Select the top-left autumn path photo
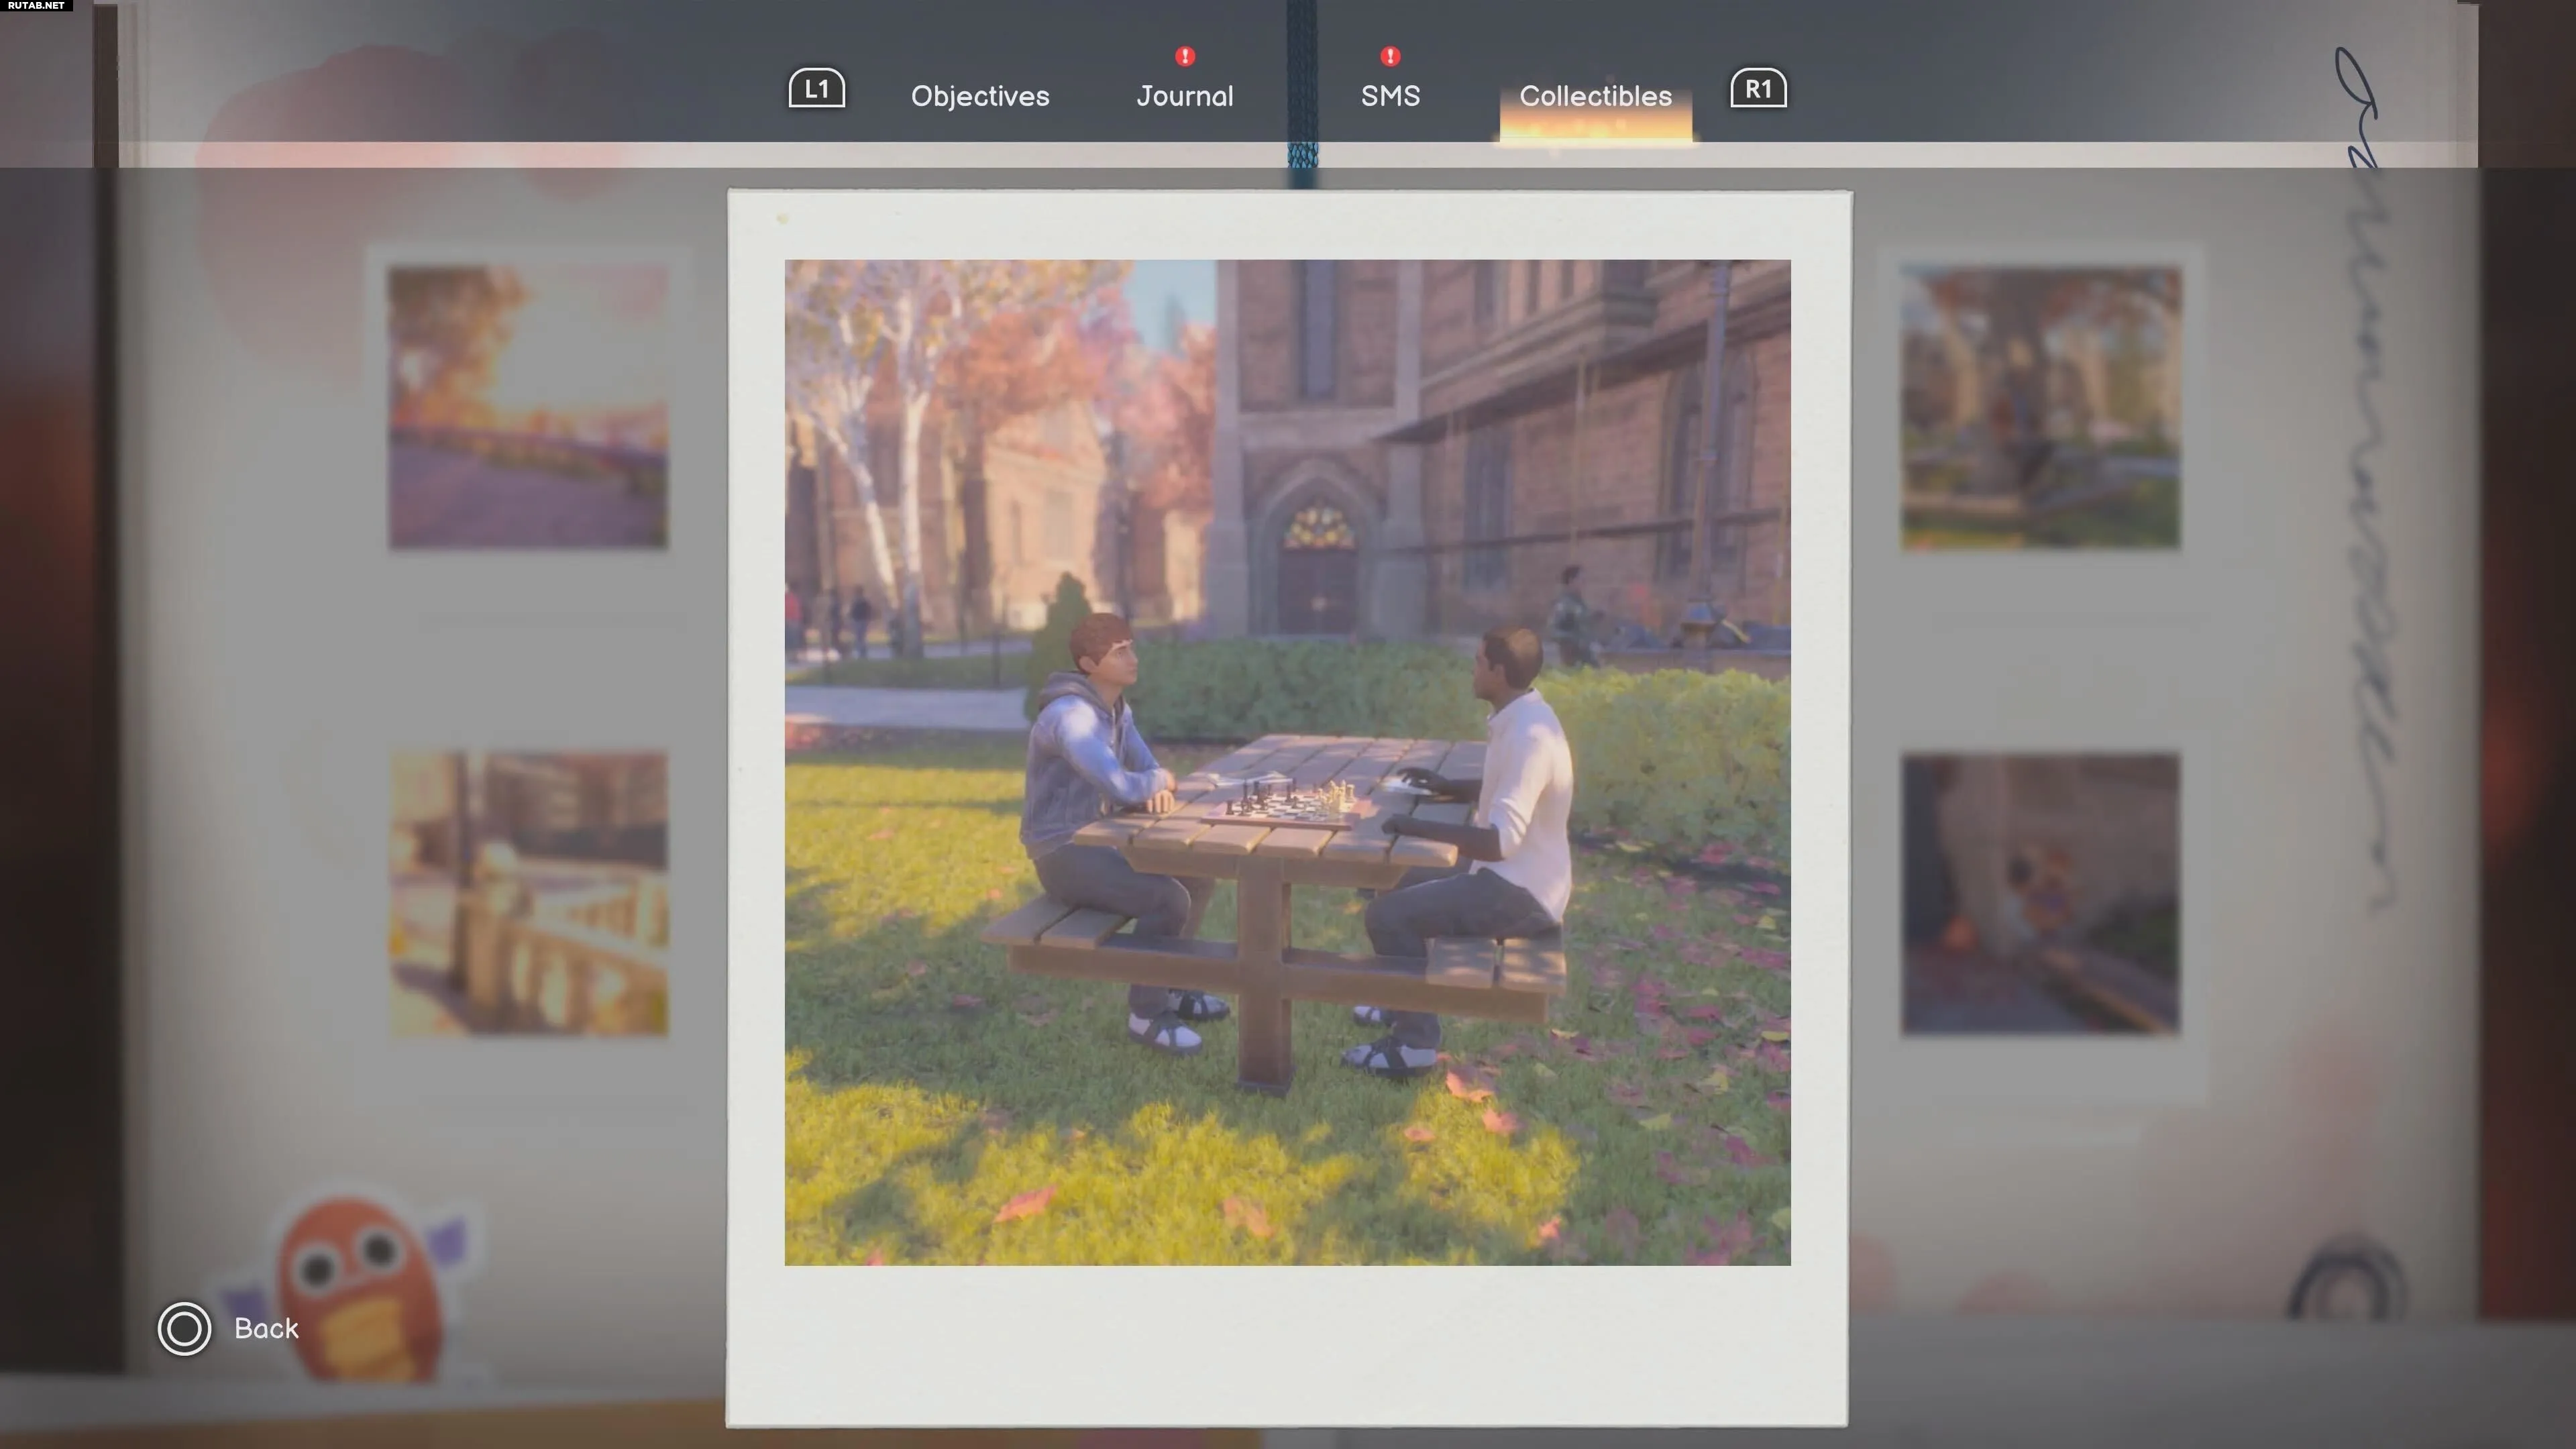 (x=528, y=407)
